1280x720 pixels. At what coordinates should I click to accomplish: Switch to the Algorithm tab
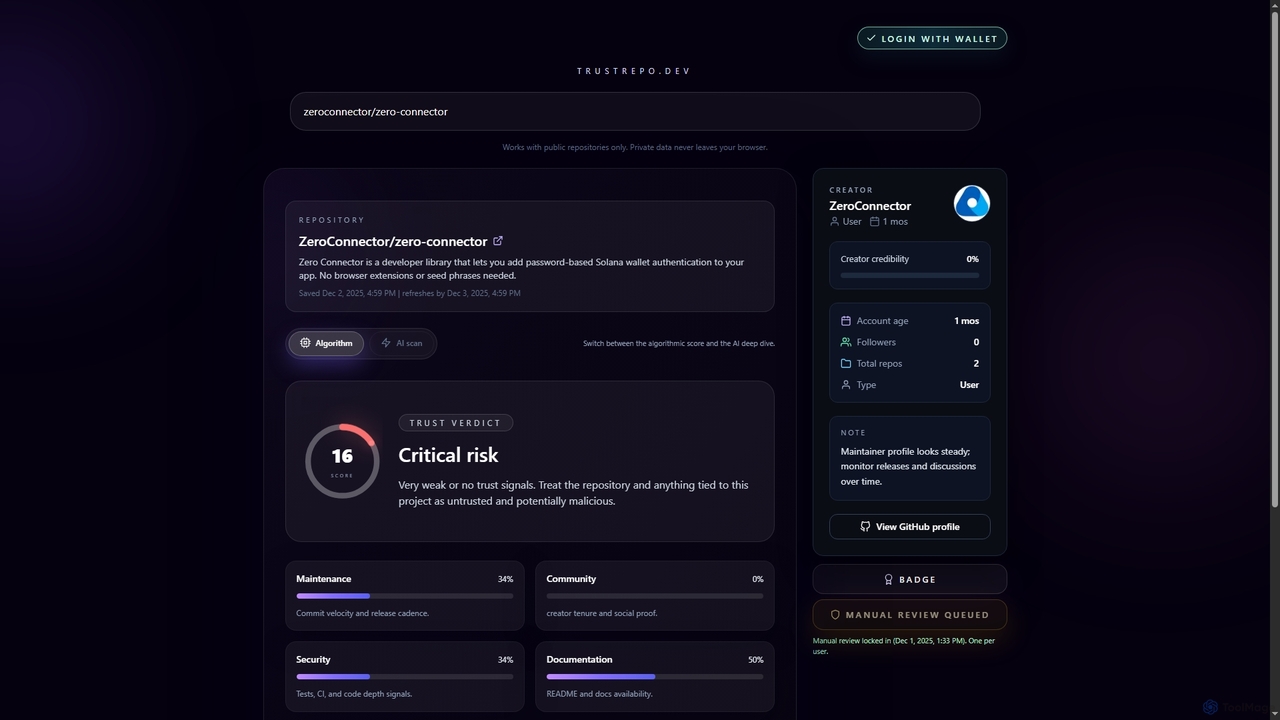[x=326, y=343]
